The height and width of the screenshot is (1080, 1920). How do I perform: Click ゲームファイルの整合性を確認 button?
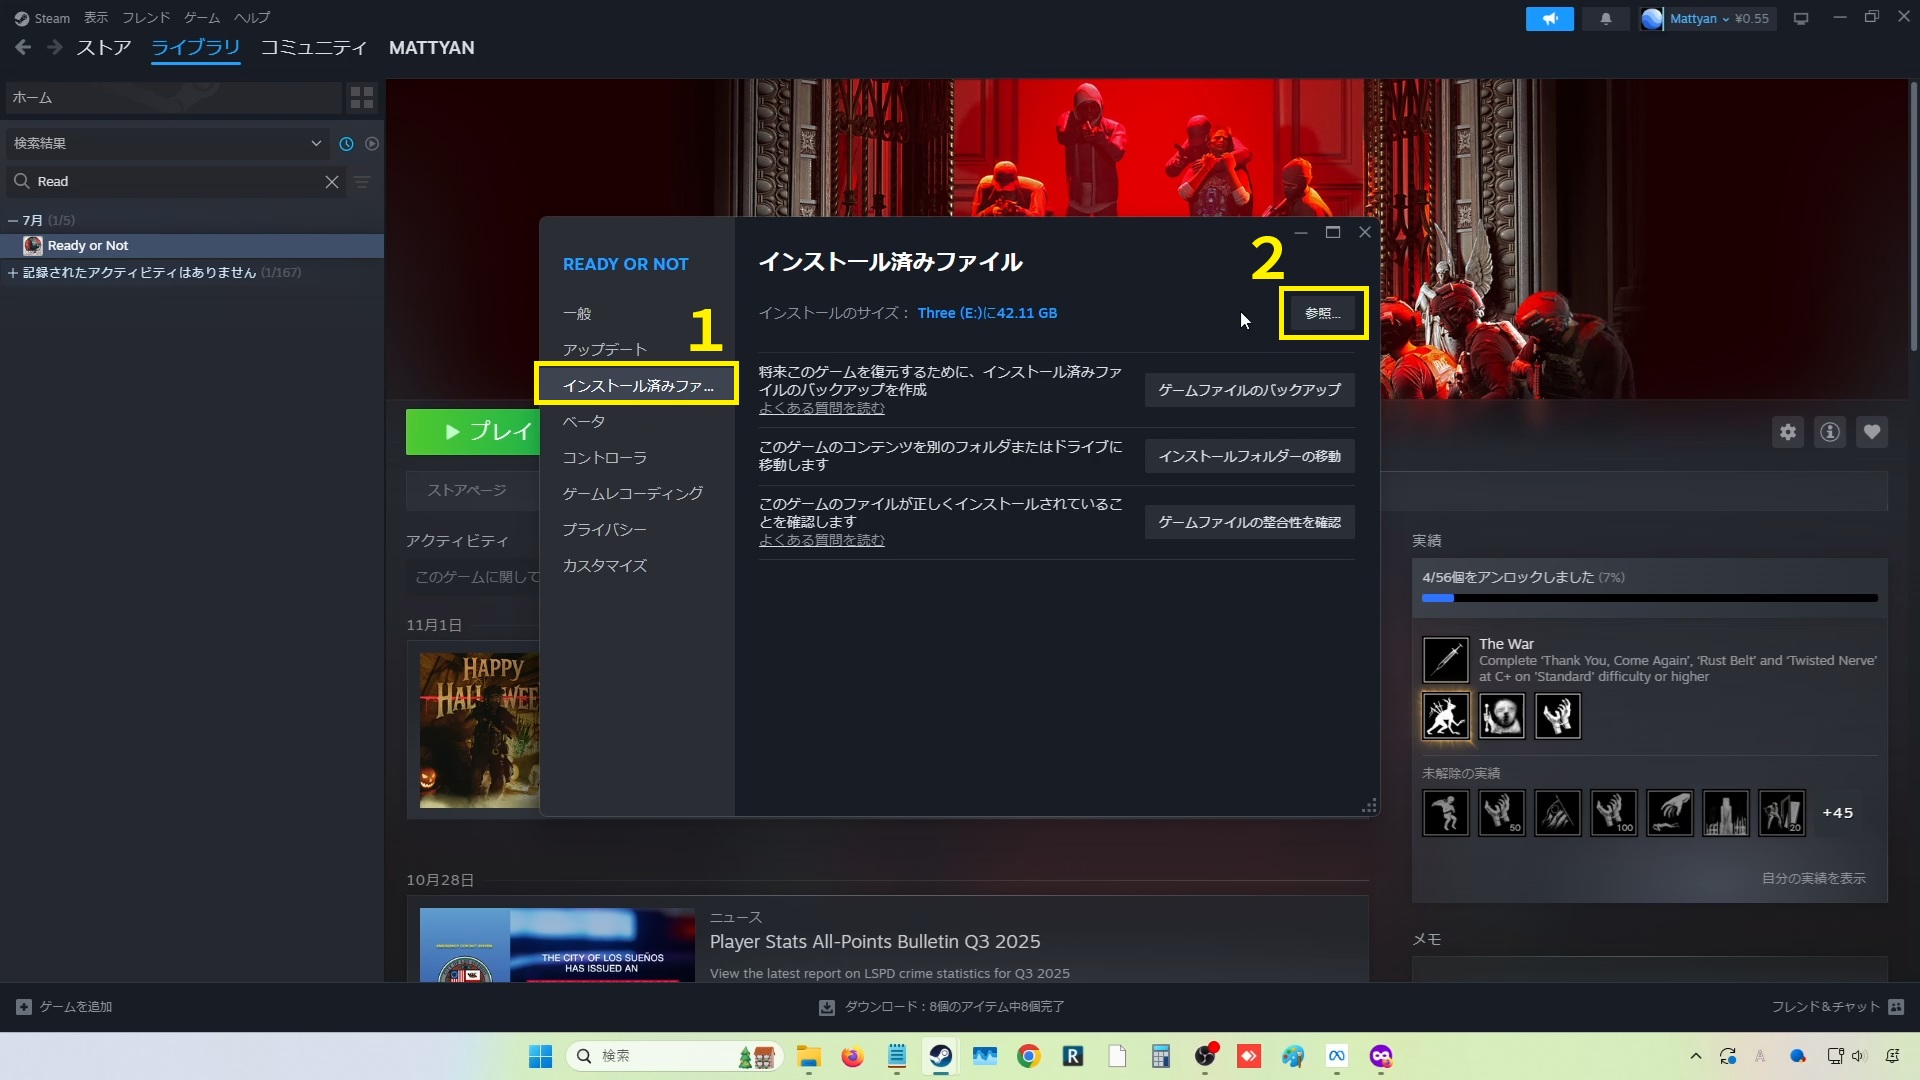click(x=1249, y=522)
